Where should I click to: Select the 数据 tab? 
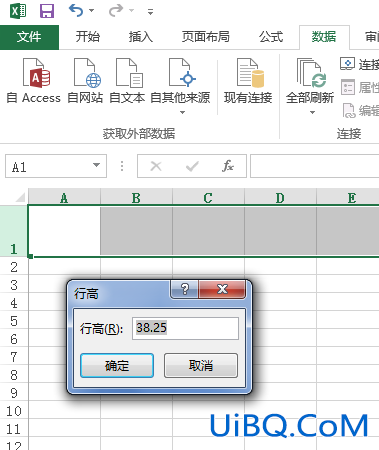point(324,37)
